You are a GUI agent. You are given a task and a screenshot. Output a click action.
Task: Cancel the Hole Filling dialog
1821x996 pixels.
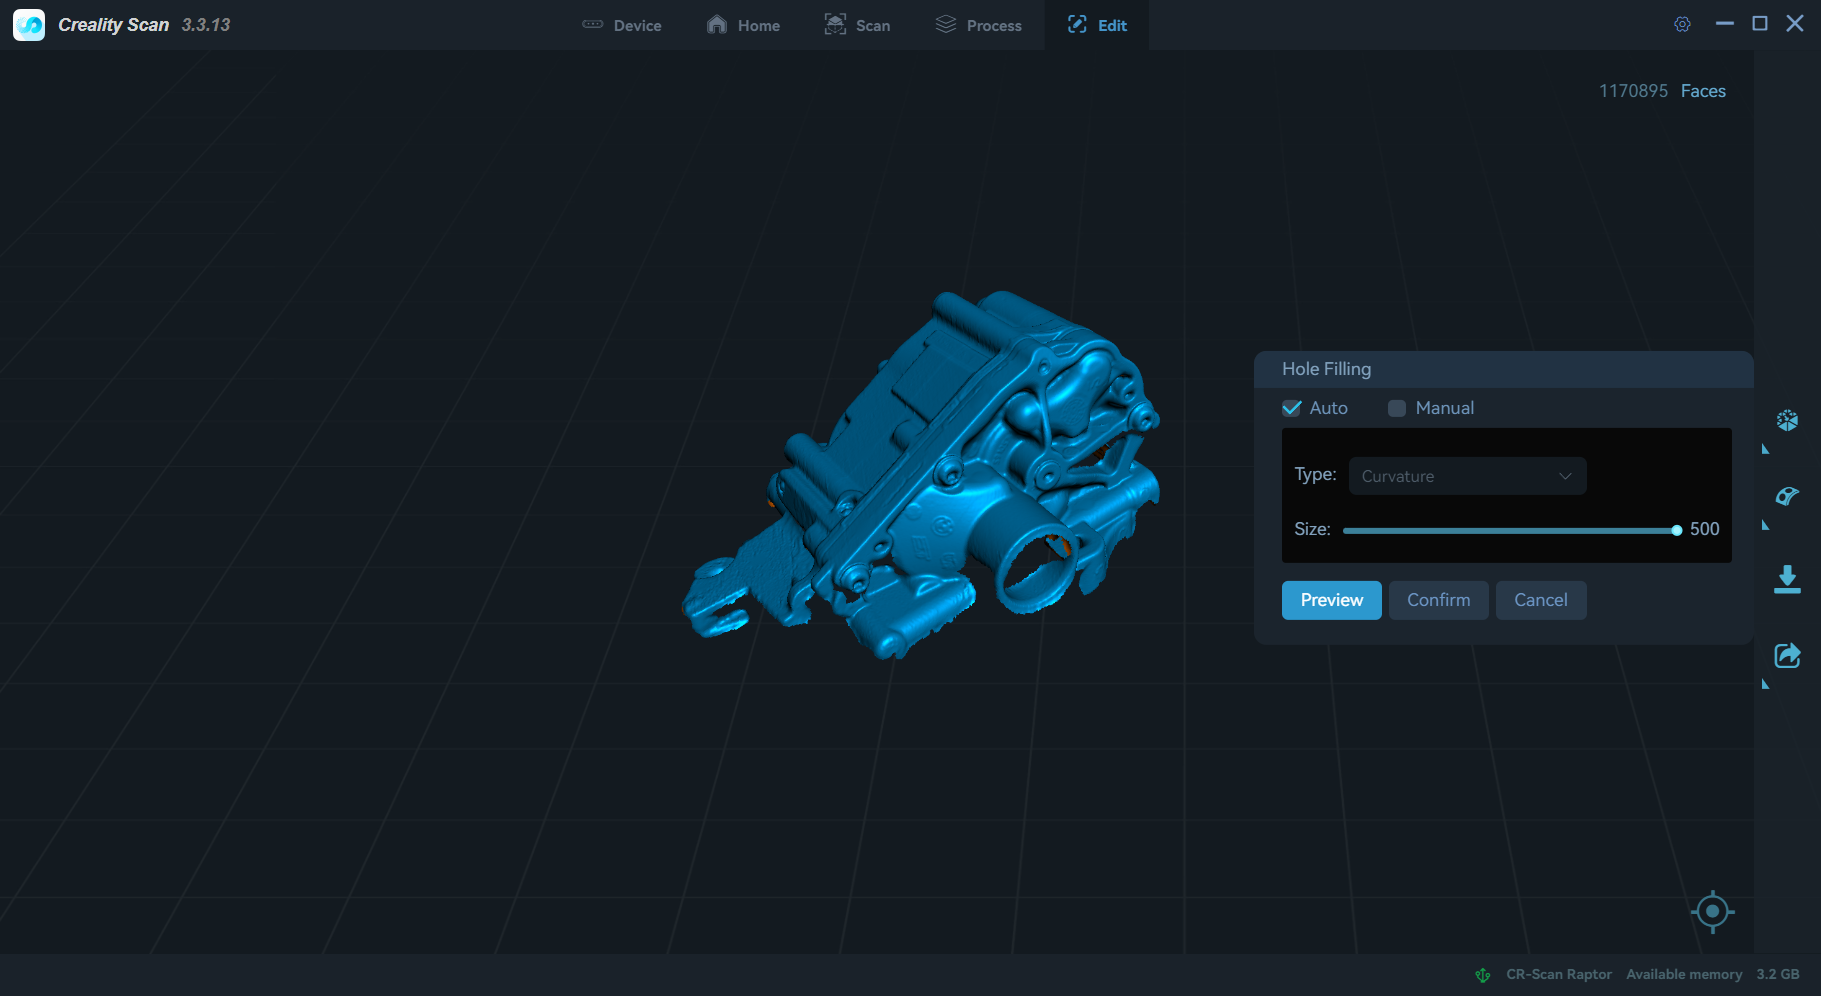point(1540,600)
